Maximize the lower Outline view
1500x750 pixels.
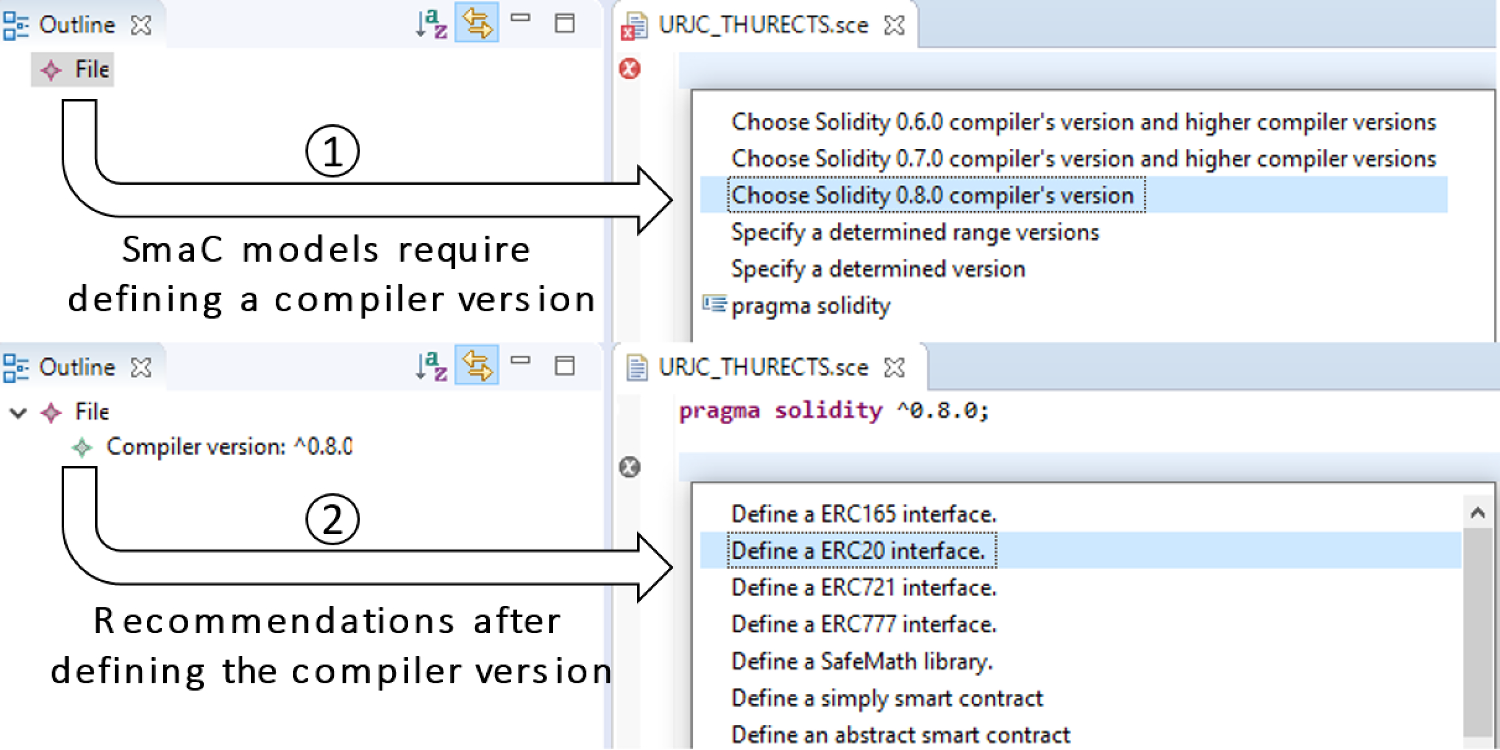click(x=565, y=365)
